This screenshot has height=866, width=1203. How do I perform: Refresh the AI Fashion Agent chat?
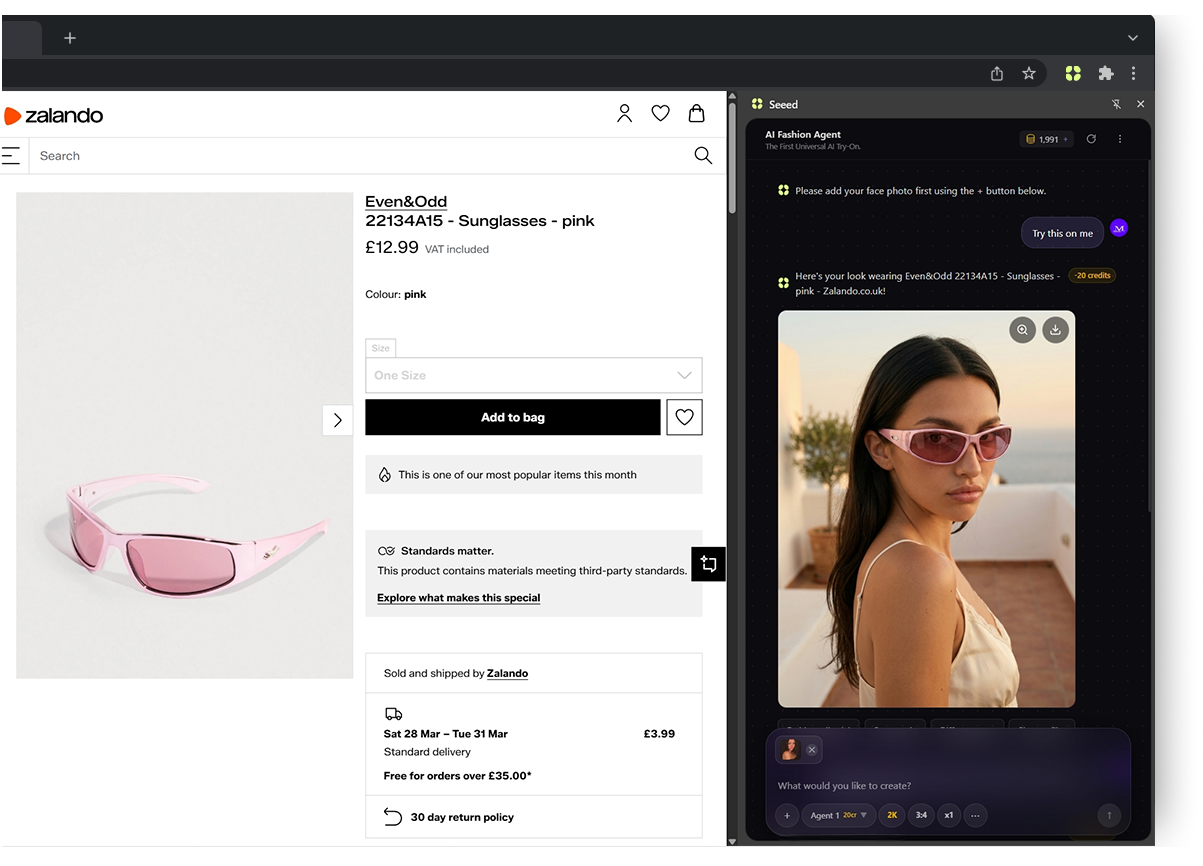(1091, 139)
